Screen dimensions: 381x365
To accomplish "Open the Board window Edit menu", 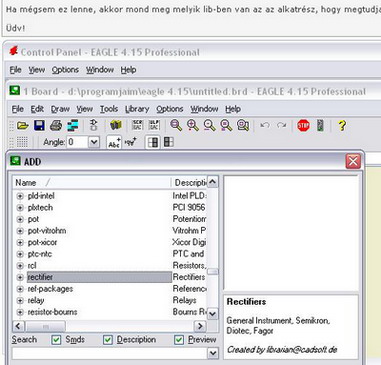I will (x=37, y=109).
